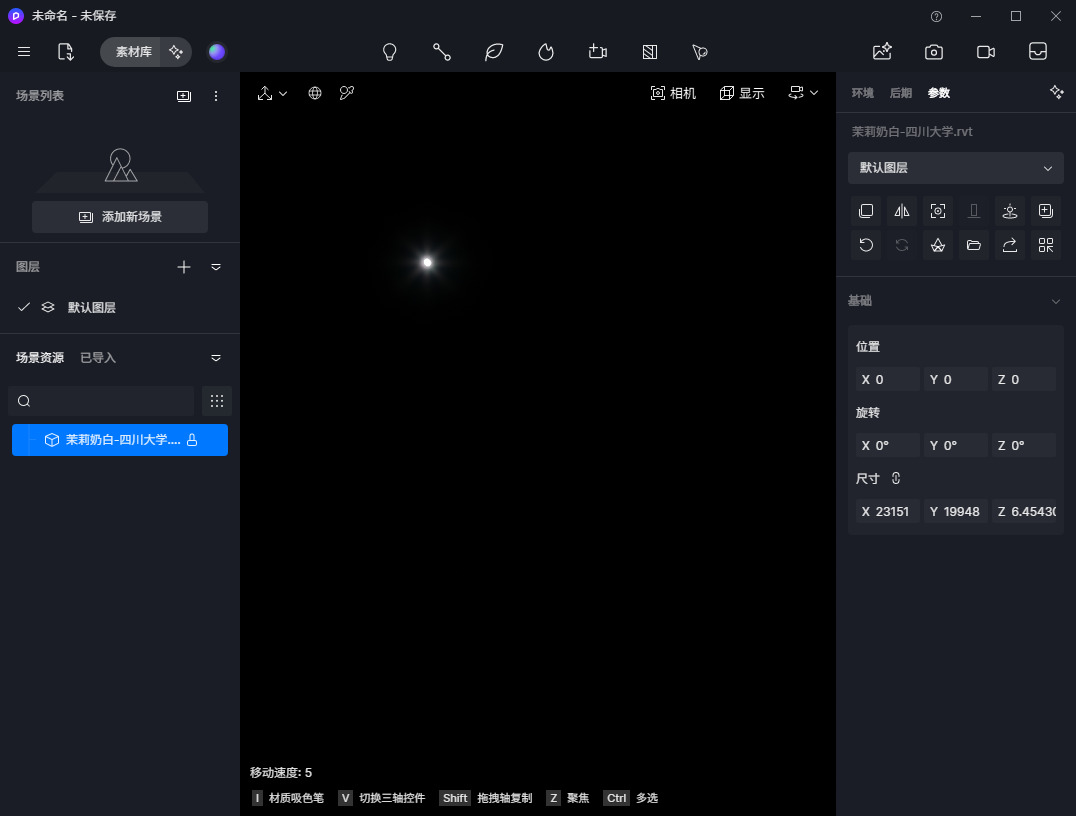The image size is (1076, 816).
Task: Open the leaf vegetation tool
Action: pos(494,52)
